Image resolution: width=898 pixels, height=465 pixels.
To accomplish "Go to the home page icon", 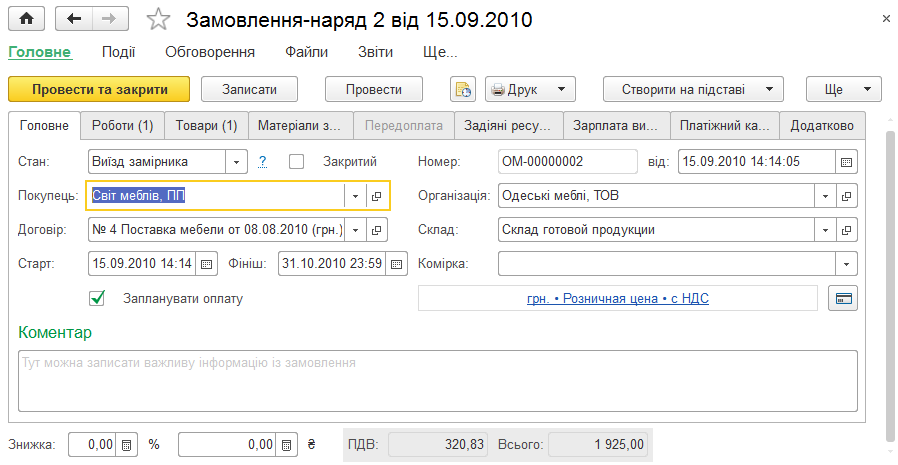I will coord(27,19).
